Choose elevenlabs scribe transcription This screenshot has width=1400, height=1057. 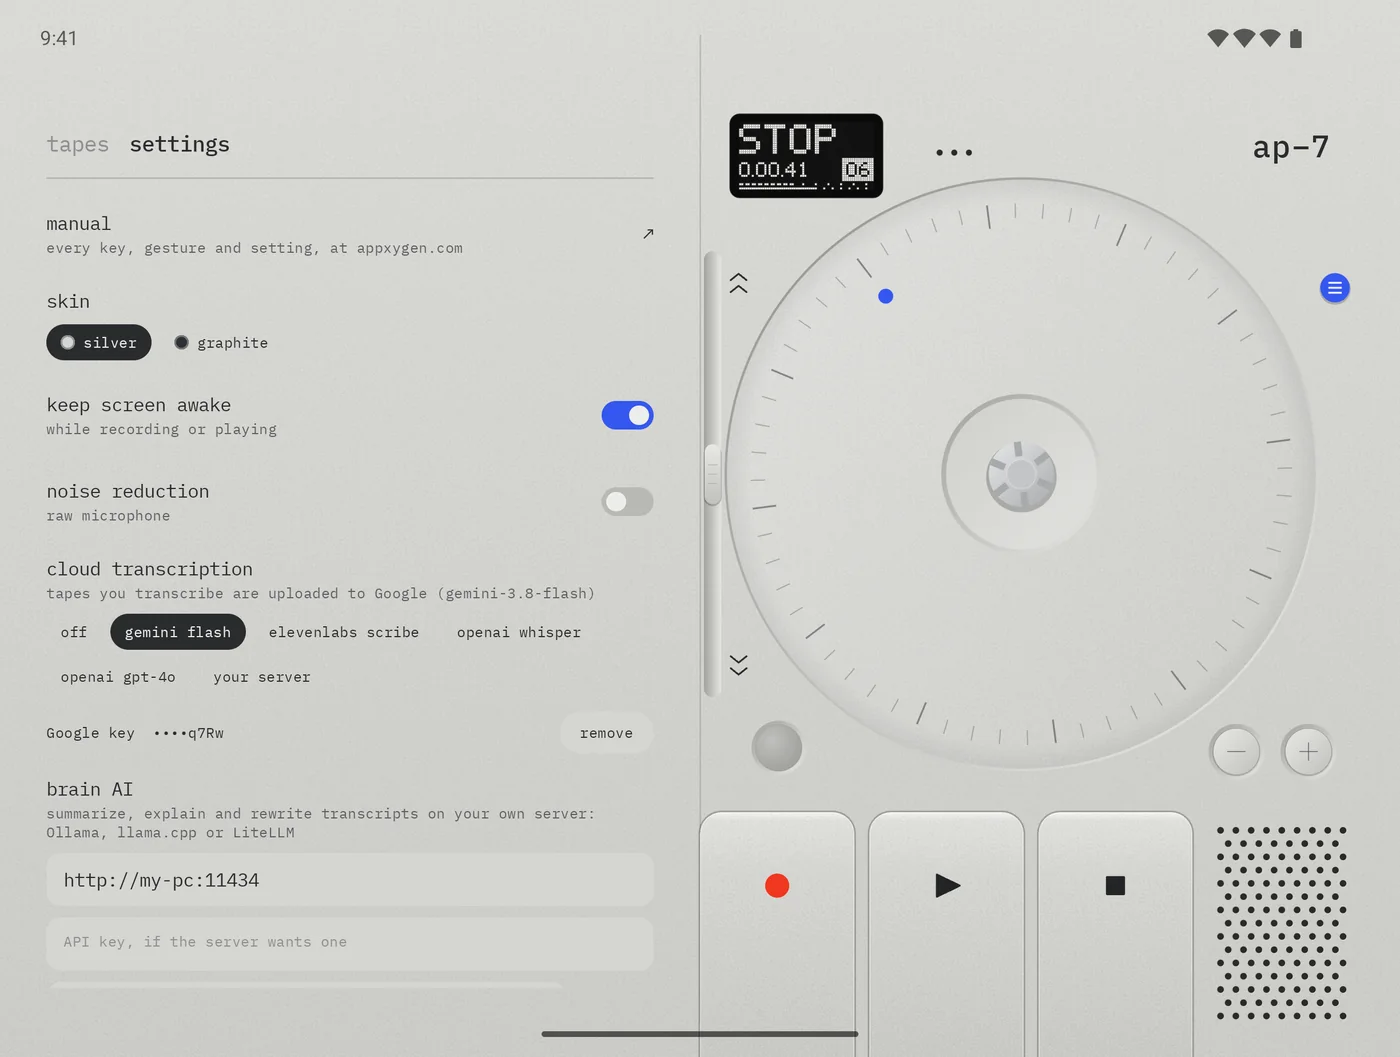344,632
